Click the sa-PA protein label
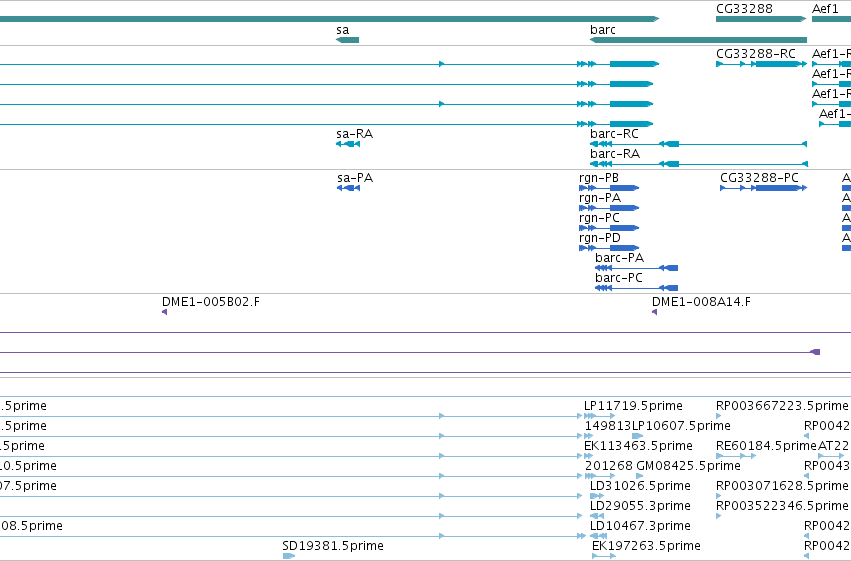Viewport: 851px width, 561px height. tap(355, 178)
